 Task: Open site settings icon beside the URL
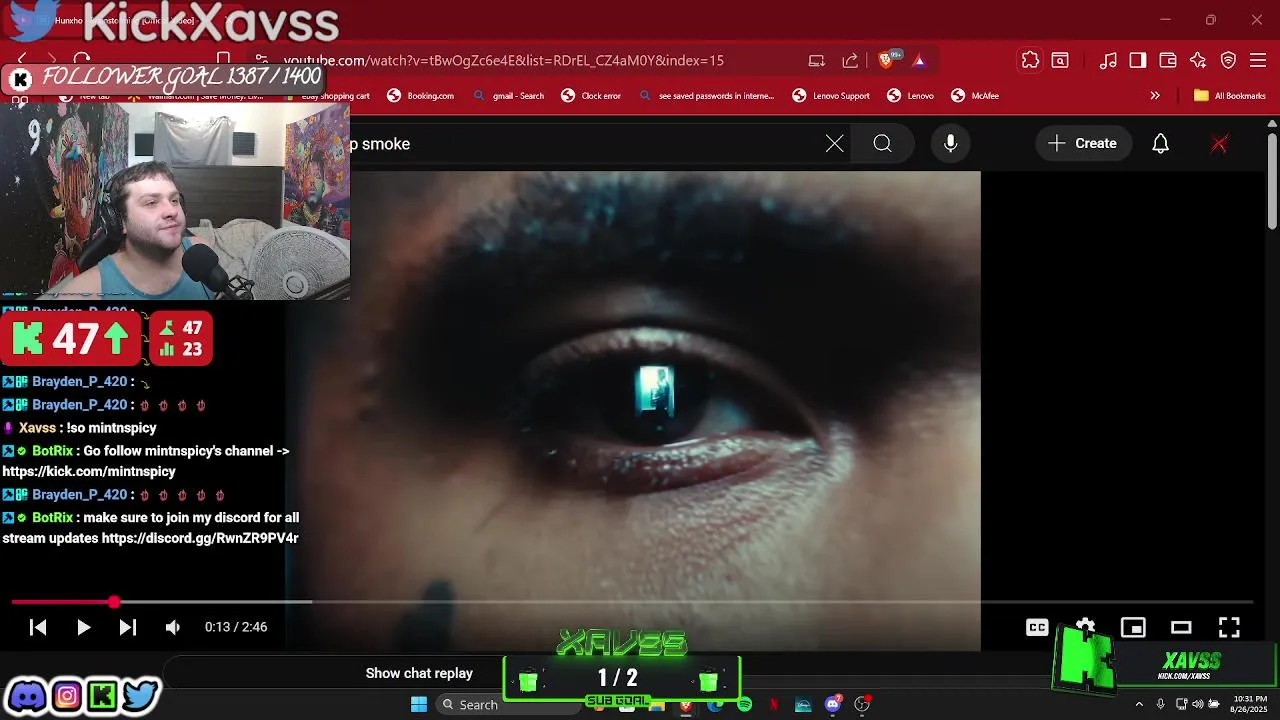261,60
